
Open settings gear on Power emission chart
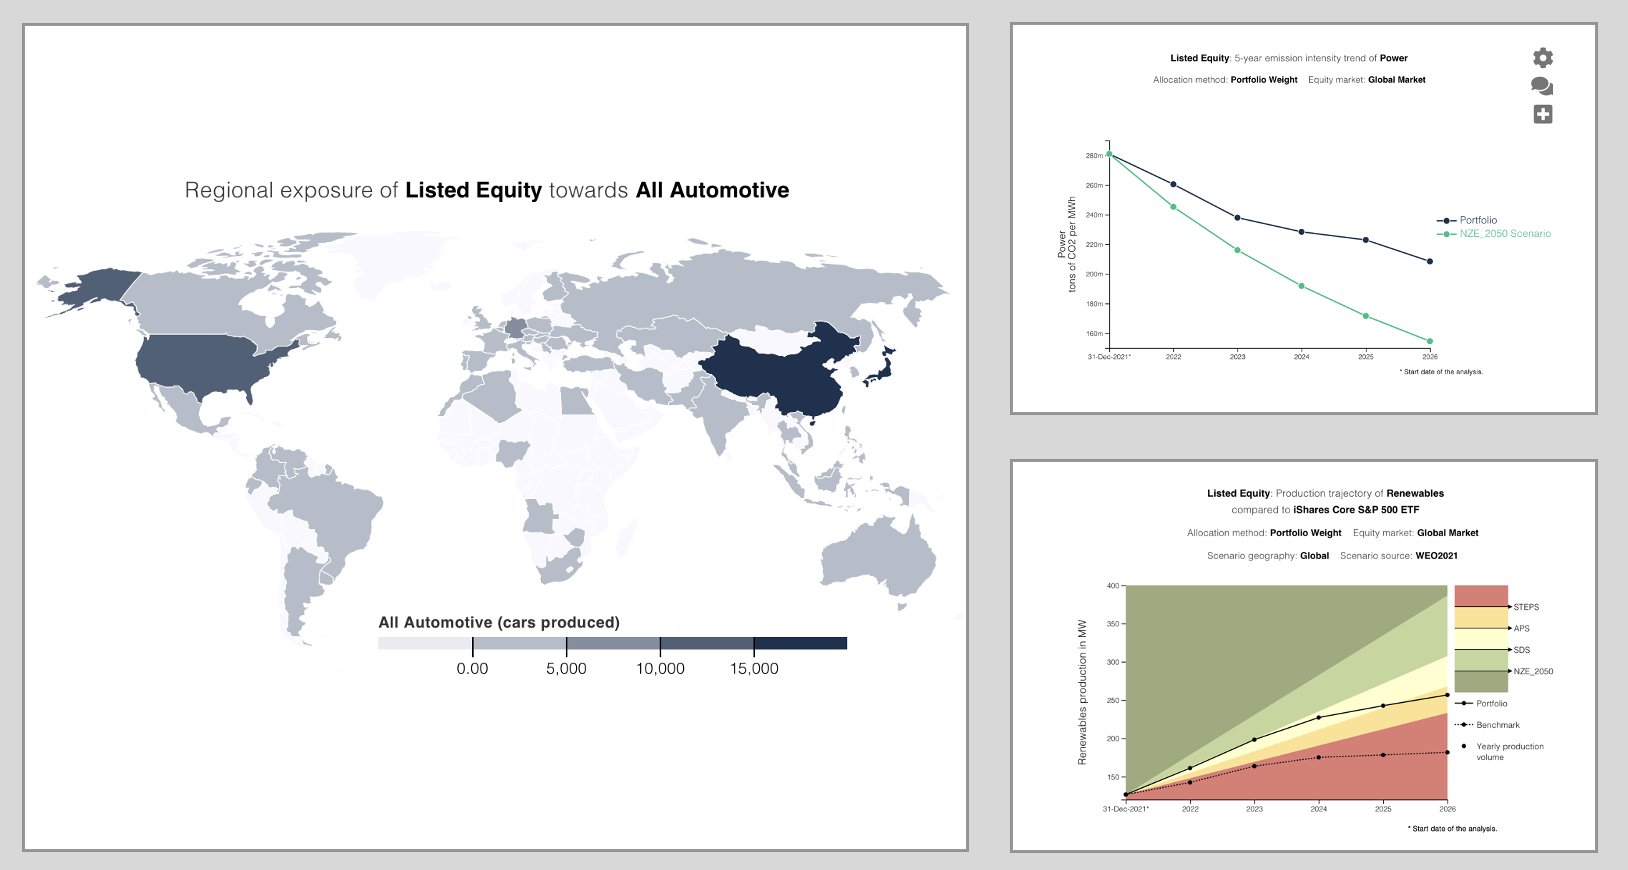pos(1543,58)
